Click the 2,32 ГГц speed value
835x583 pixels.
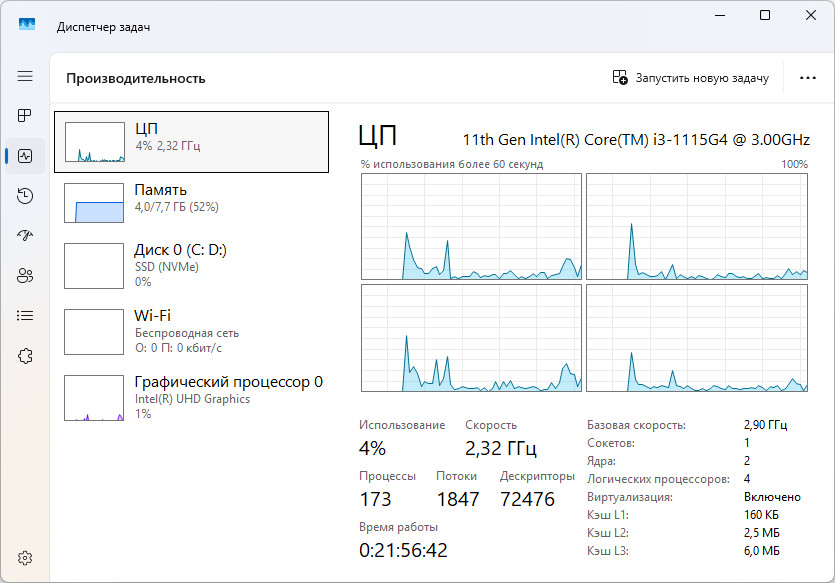(x=501, y=448)
